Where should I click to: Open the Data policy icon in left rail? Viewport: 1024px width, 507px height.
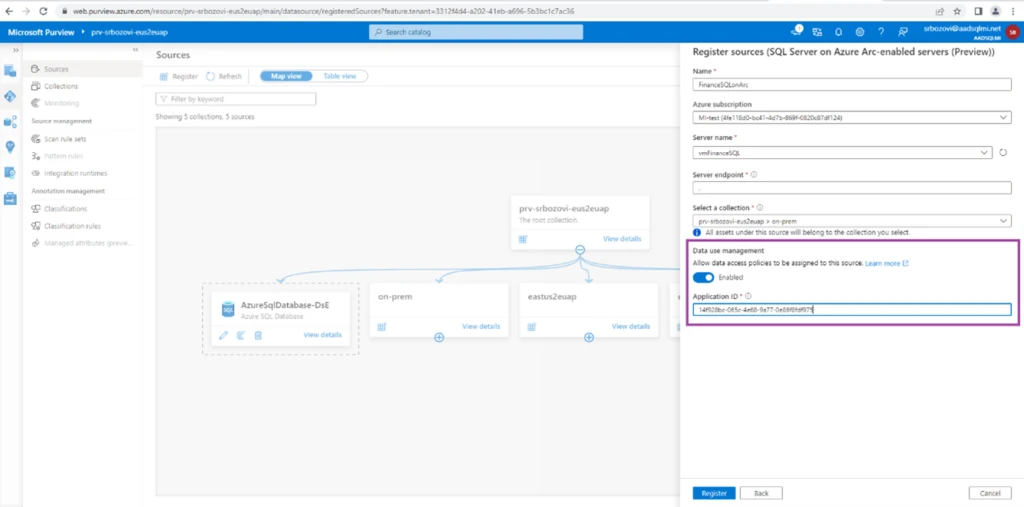[x=10, y=172]
